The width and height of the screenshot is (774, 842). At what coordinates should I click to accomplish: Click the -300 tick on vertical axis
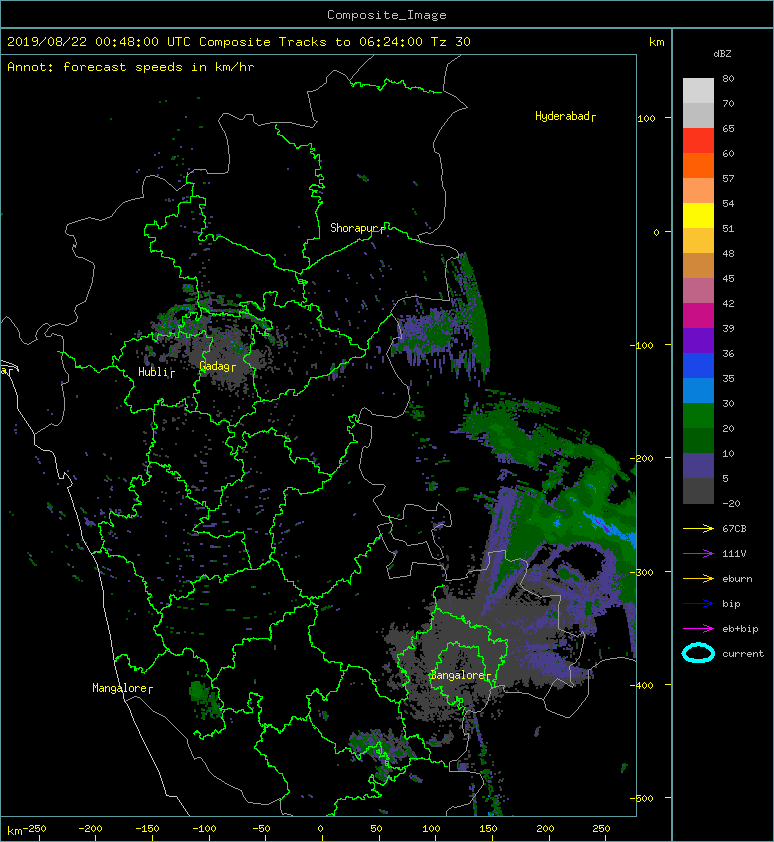pos(641,572)
